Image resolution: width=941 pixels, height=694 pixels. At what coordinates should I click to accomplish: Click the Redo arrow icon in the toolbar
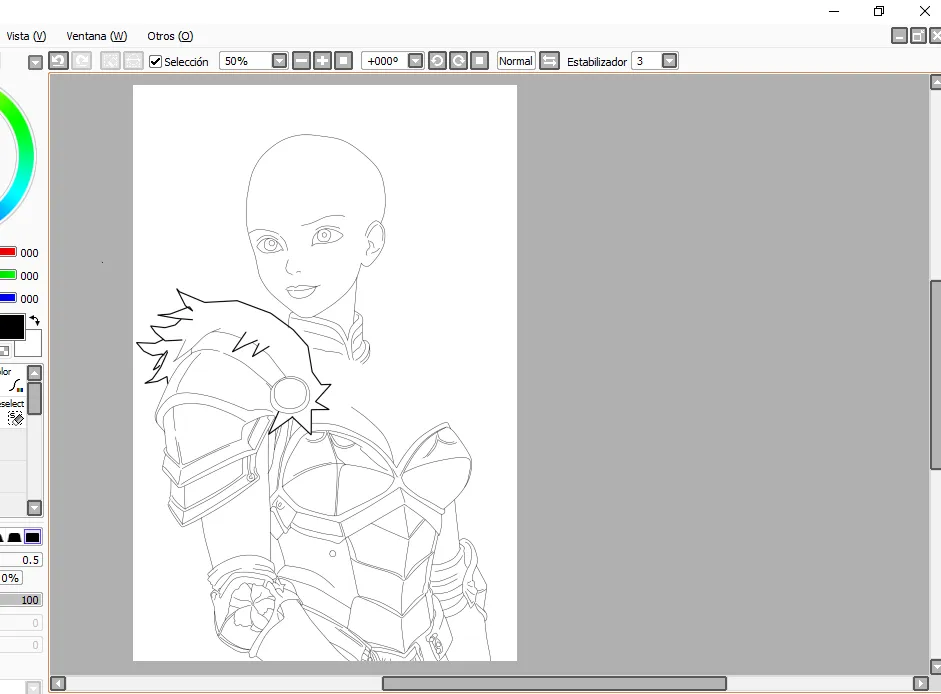81,61
